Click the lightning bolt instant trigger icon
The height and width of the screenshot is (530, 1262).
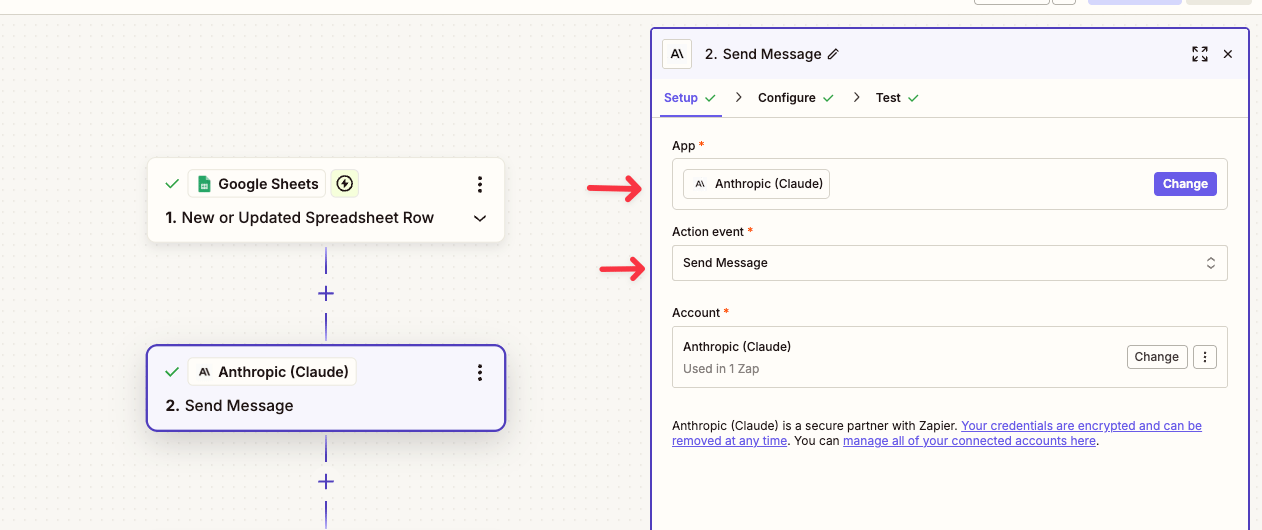pyautogui.click(x=345, y=184)
